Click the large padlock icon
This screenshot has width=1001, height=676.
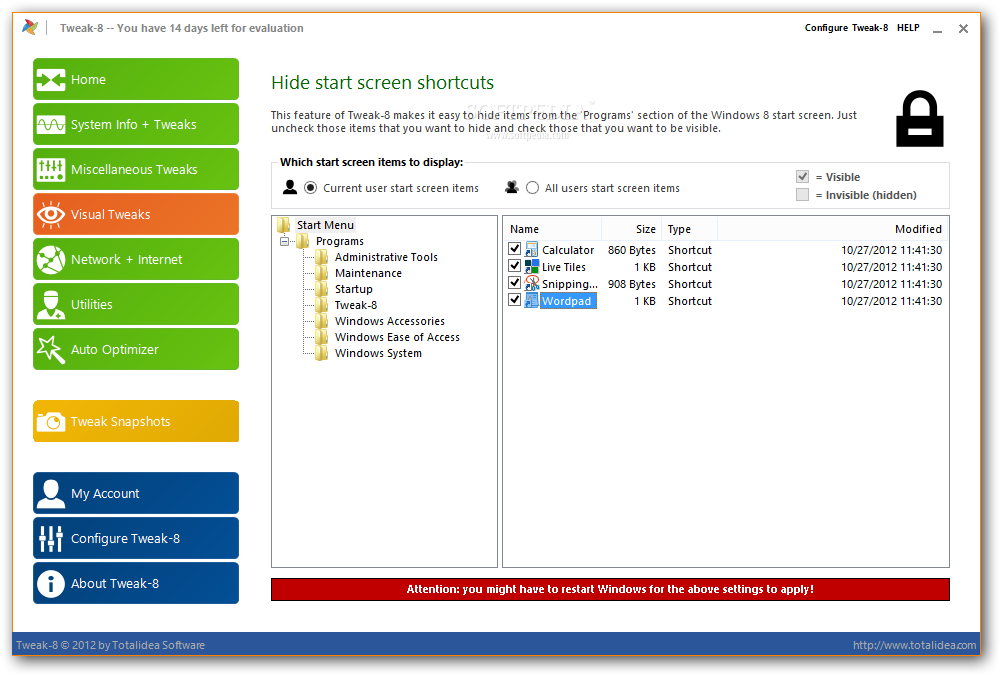[919, 119]
